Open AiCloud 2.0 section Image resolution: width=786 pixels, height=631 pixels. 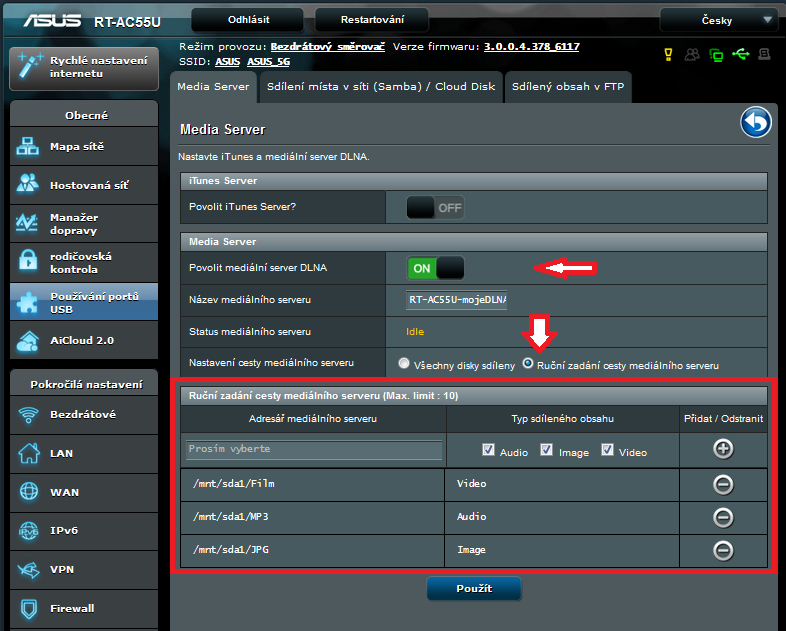tap(82, 340)
